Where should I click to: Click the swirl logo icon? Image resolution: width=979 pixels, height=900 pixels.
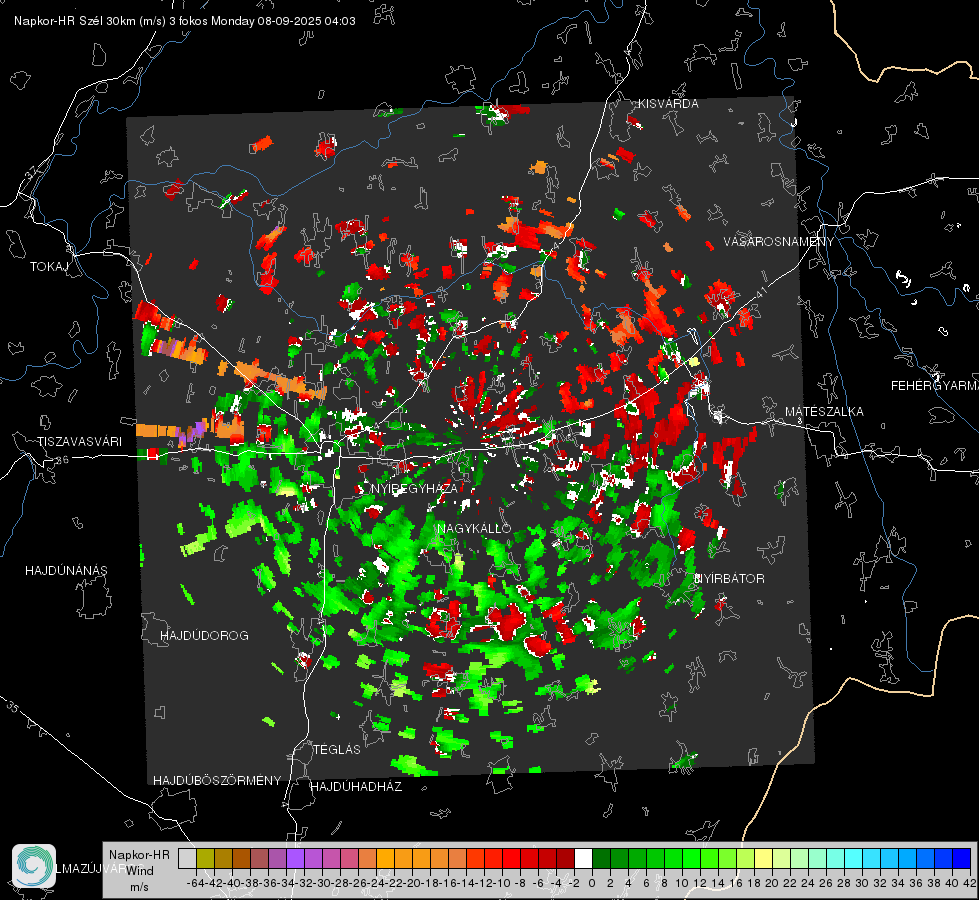pyautogui.click(x=34, y=866)
